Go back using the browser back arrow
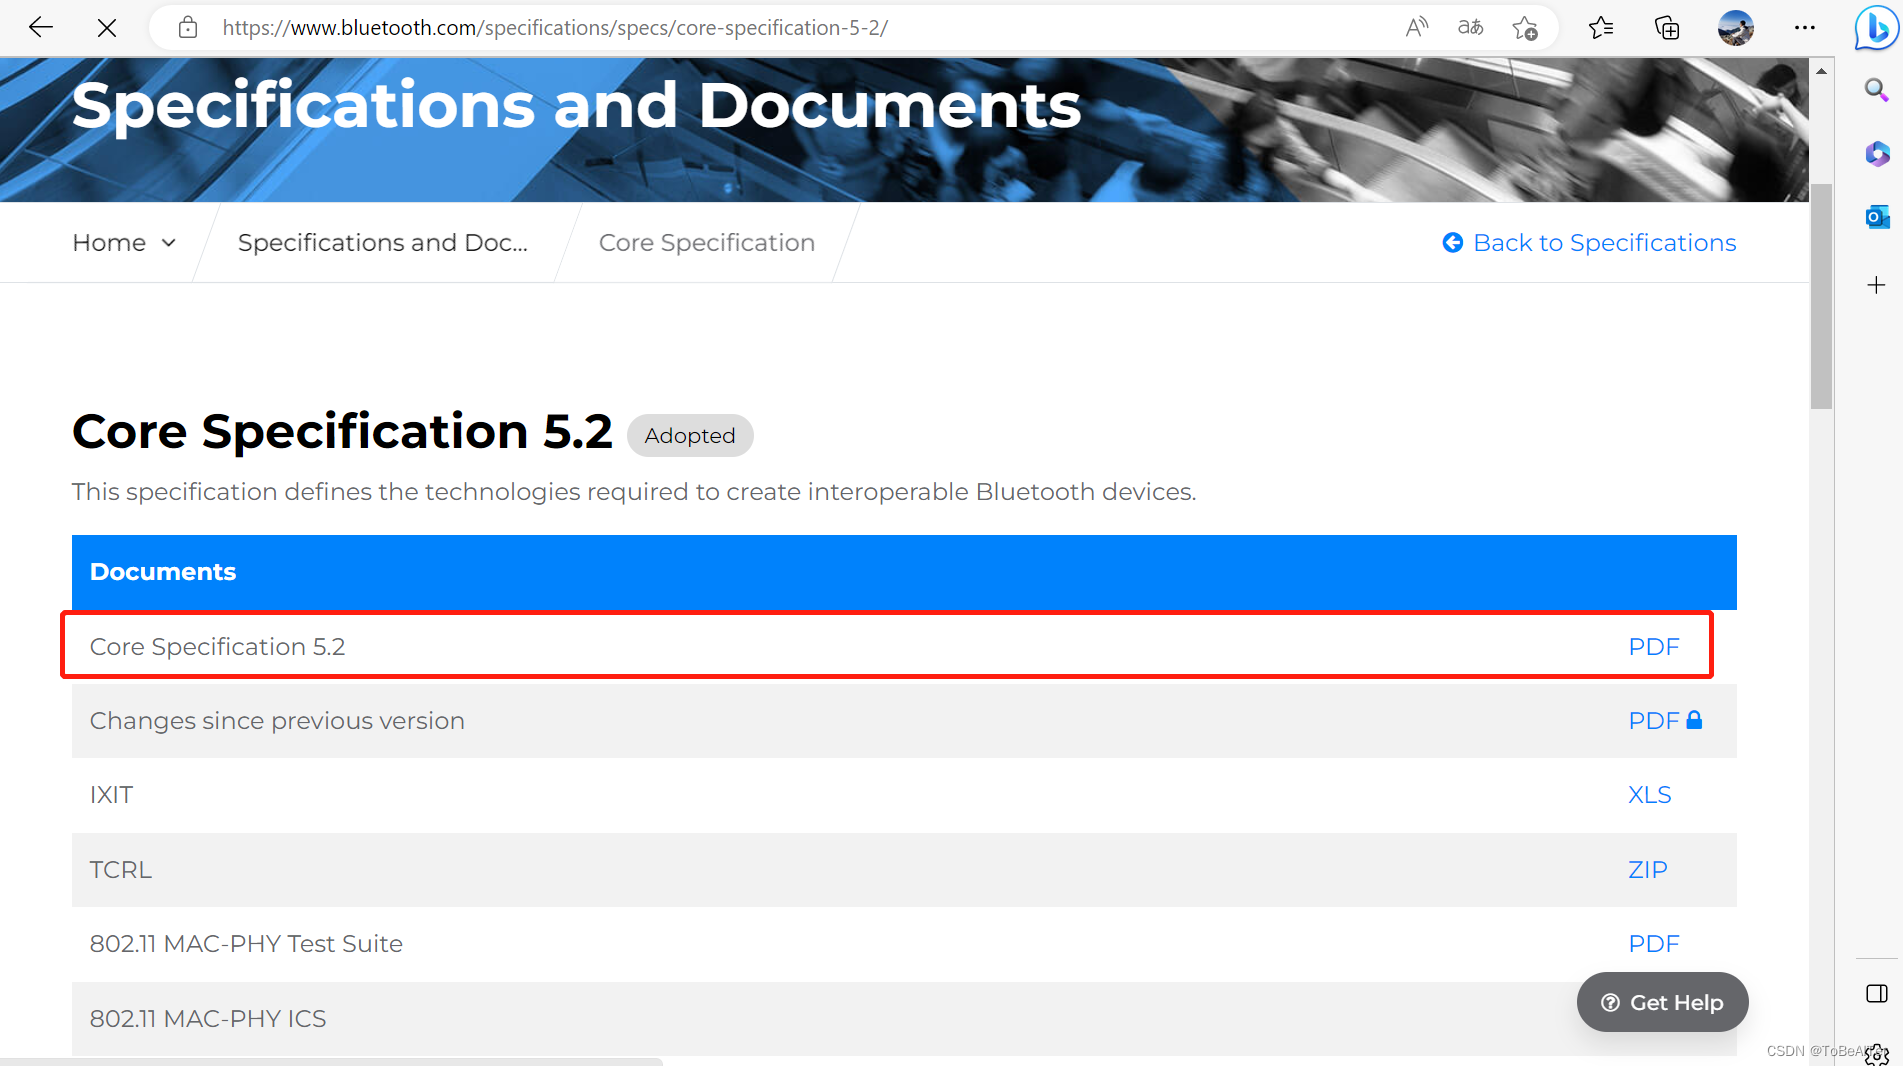 pos(41,27)
